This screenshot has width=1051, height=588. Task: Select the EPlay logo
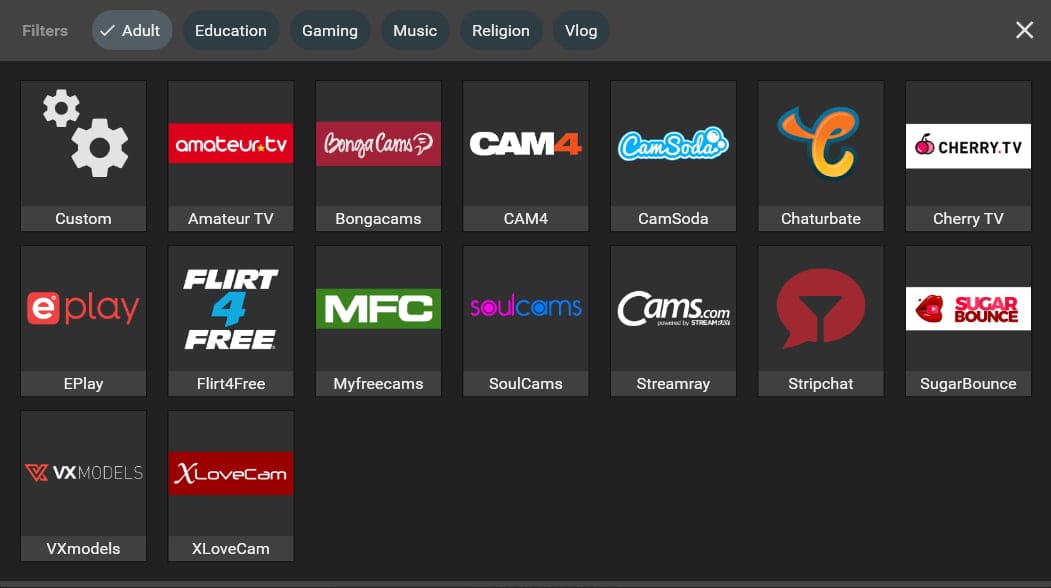point(83,308)
